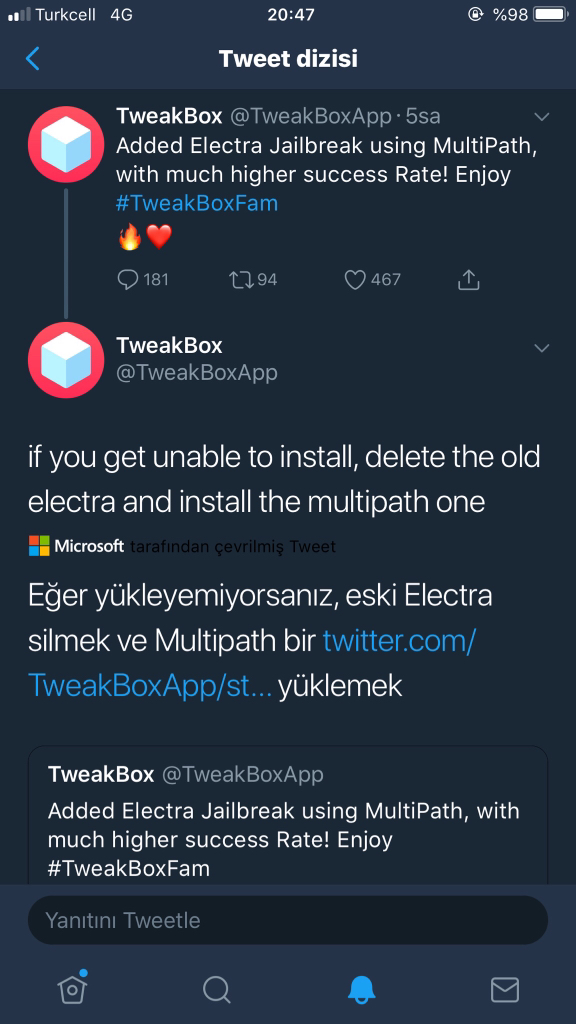Image resolution: width=576 pixels, height=1024 pixels.
Task: Open direct messages via the envelope icon
Action: pyautogui.click(x=505, y=991)
